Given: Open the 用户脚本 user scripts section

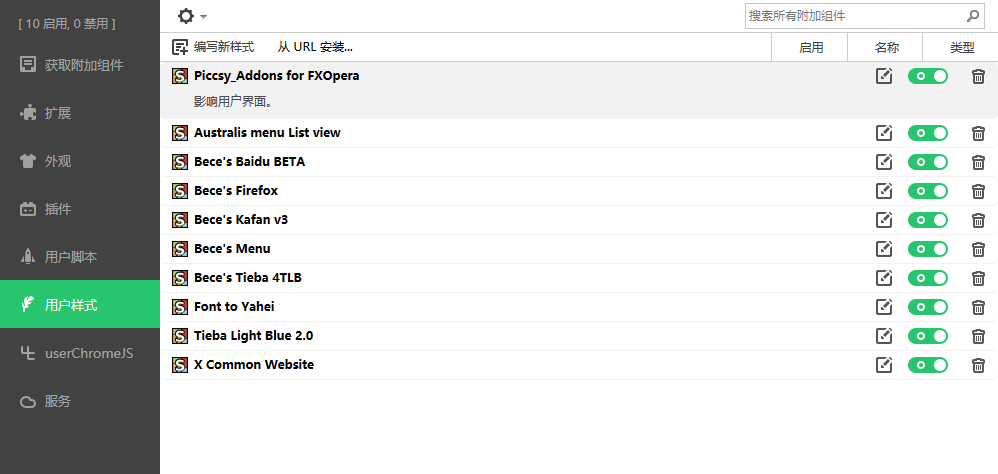Looking at the screenshot, I should tap(80, 257).
